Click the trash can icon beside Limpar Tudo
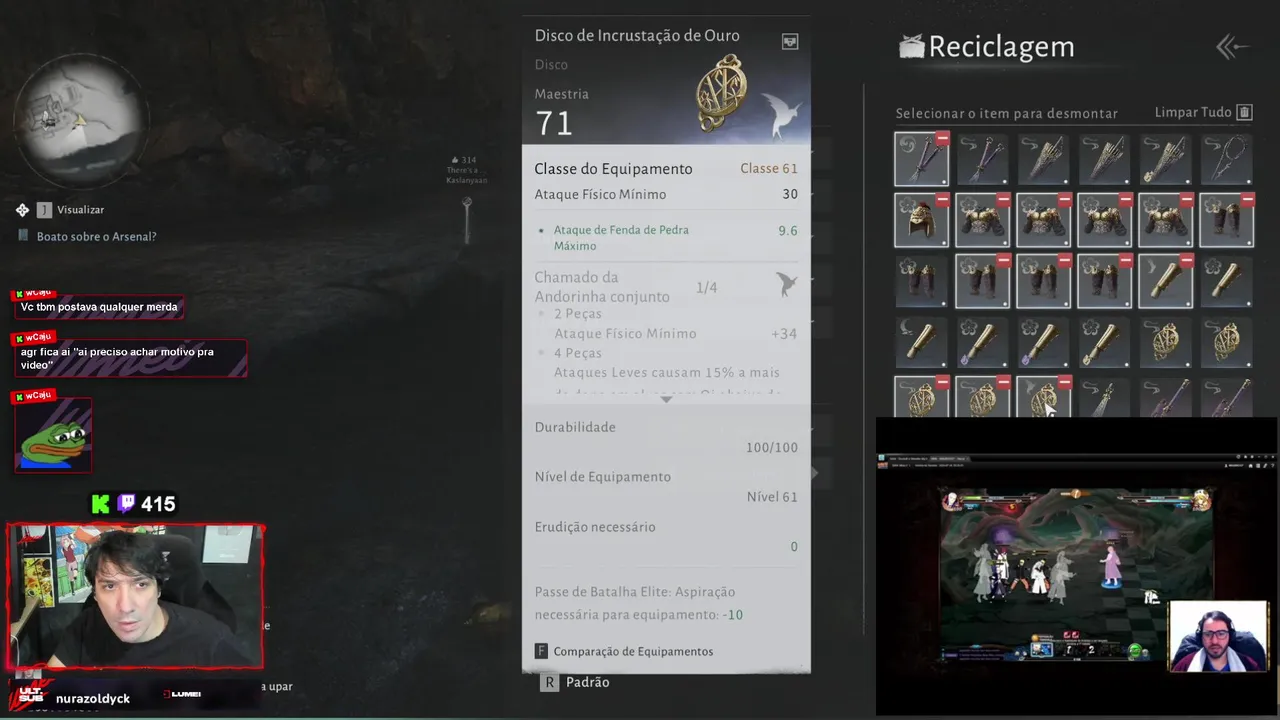Viewport: 1280px width, 720px height. click(1245, 112)
